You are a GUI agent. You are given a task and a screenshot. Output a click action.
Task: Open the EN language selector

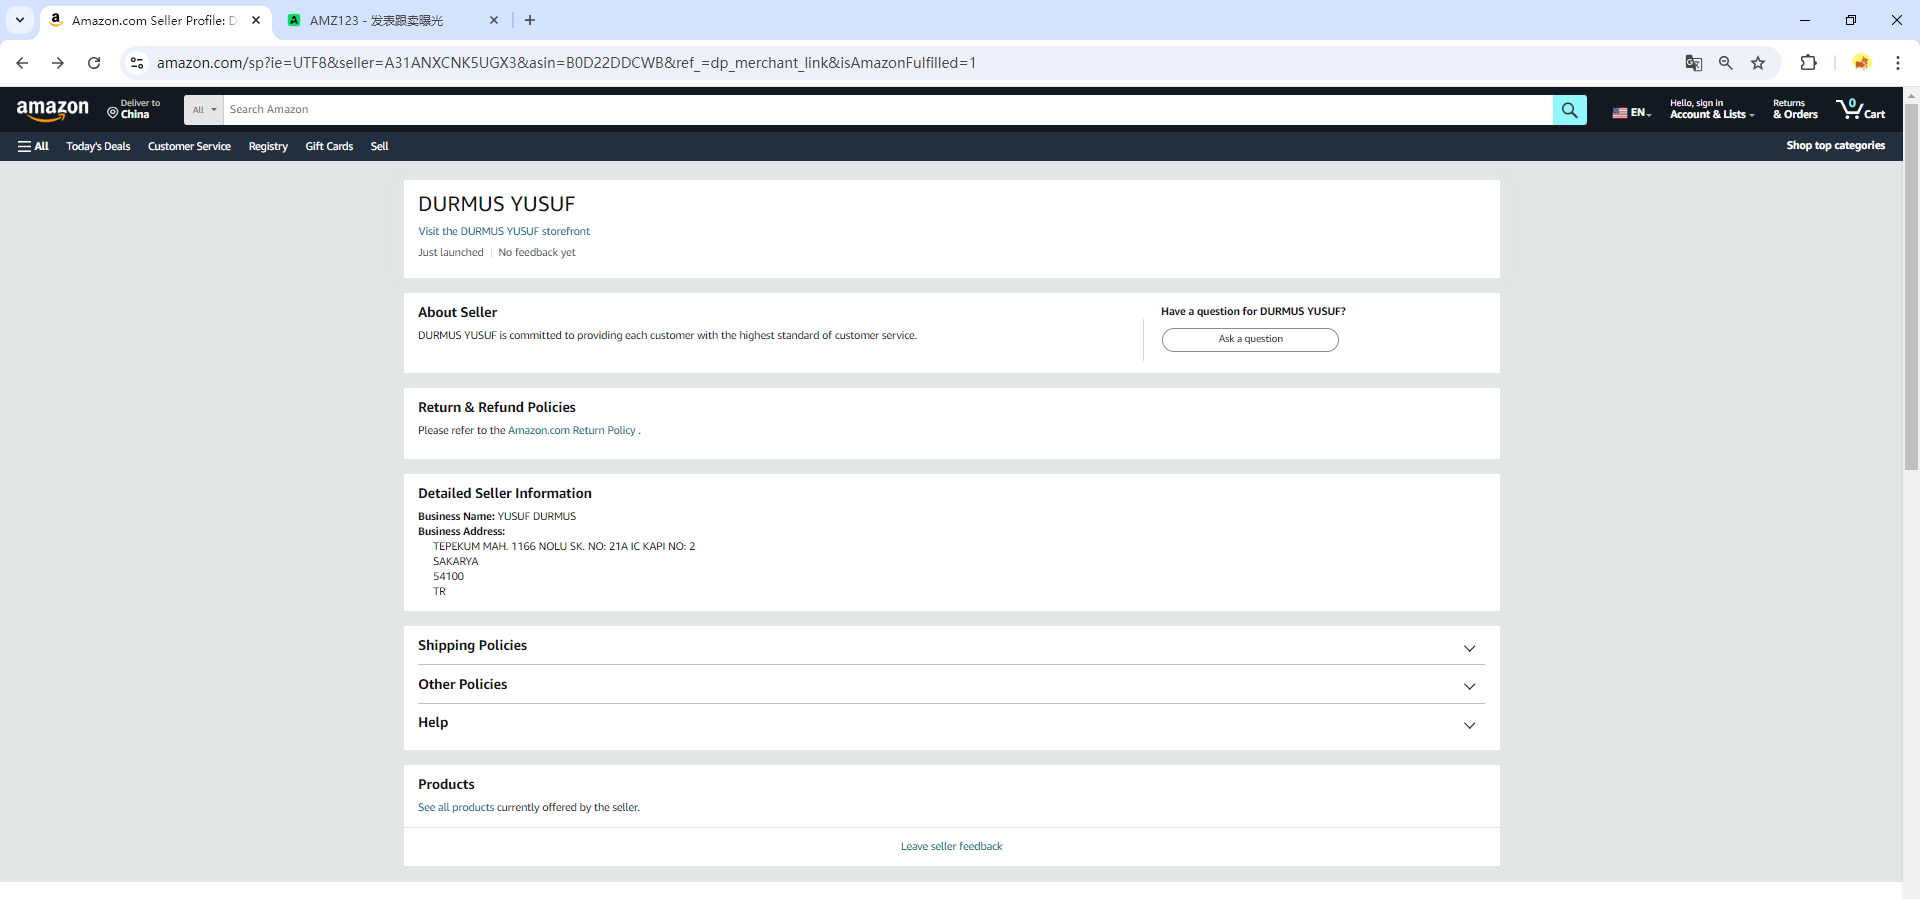[x=1631, y=113]
